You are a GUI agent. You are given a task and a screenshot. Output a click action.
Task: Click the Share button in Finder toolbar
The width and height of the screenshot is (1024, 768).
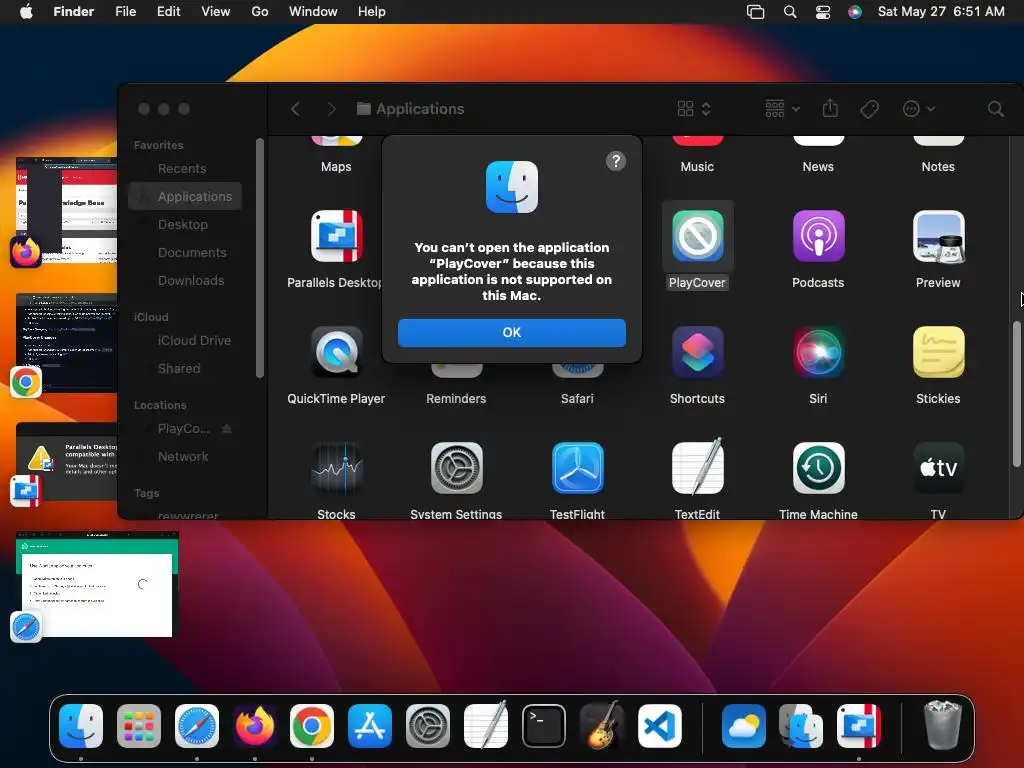(830, 108)
